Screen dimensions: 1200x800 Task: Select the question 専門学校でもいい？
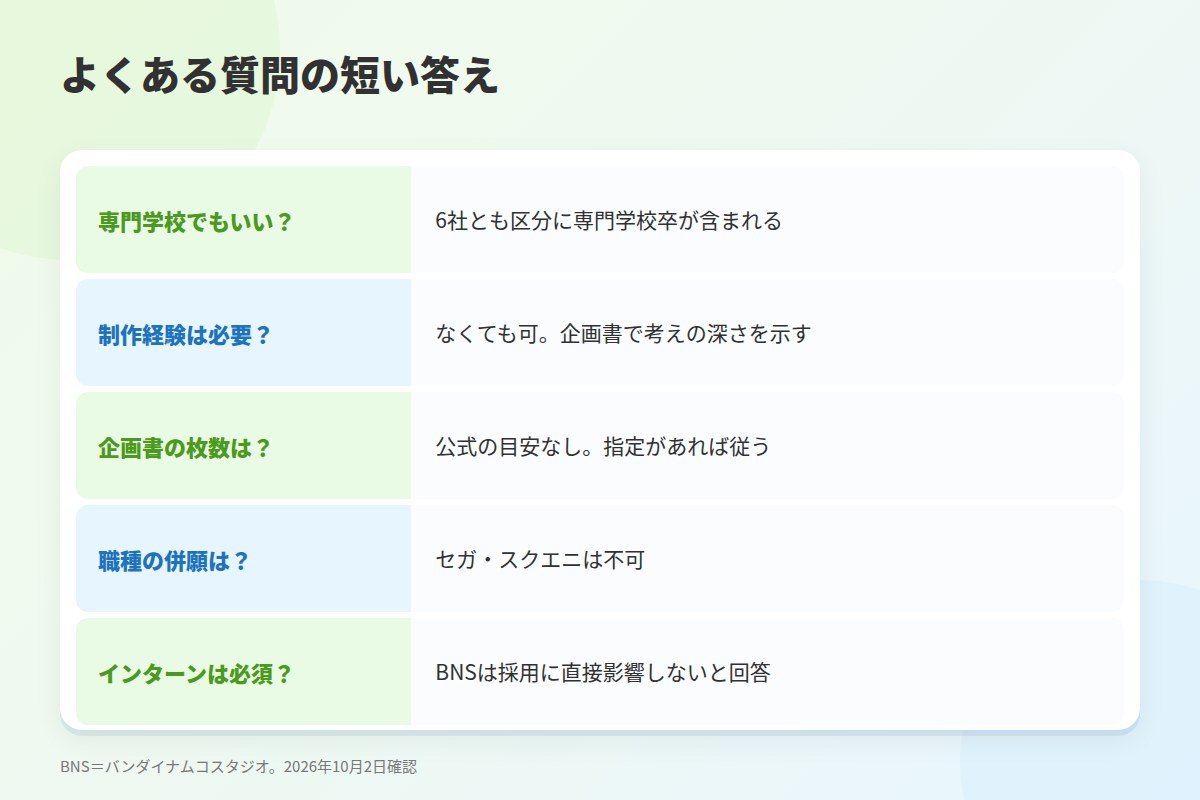coord(196,222)
